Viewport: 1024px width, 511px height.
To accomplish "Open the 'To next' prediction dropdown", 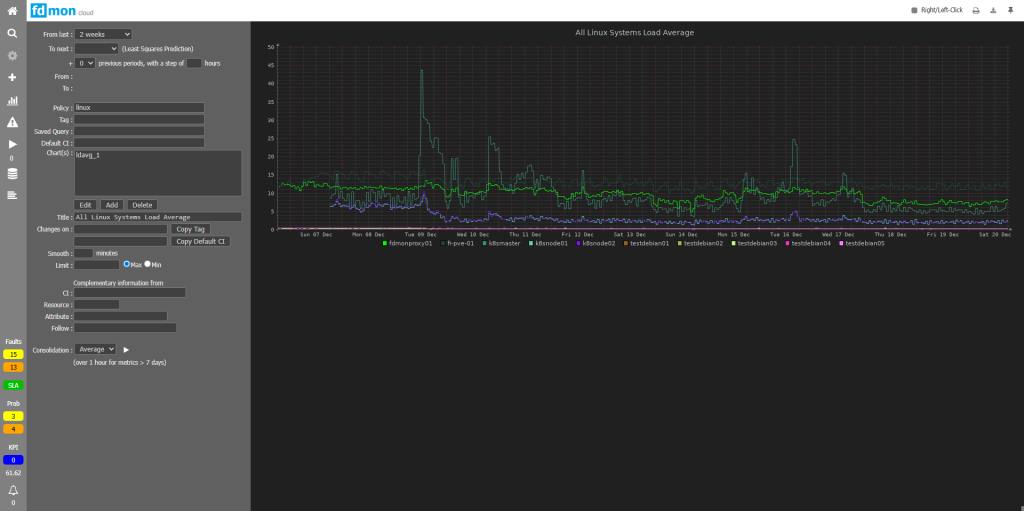I will [x=96, y=48].
